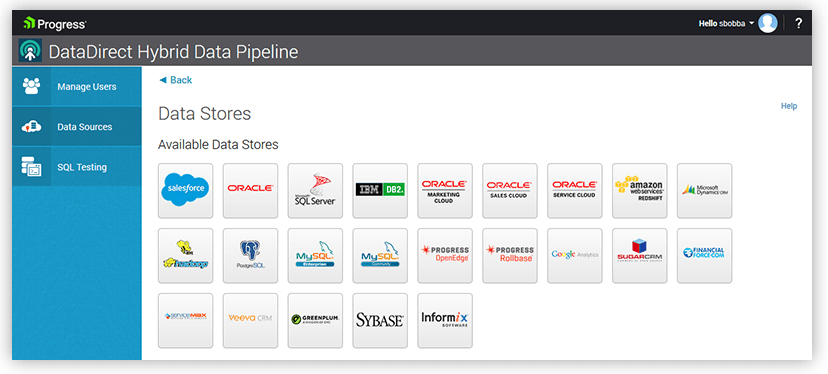
Task: Select the Informix data store tile
Action: click(445, 321)
